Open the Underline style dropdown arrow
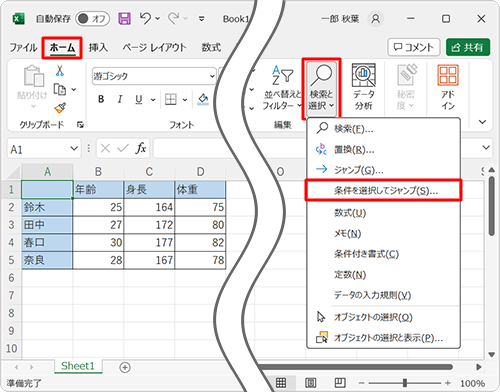This screenshot has height=392, width=500. tap(153, 100)
